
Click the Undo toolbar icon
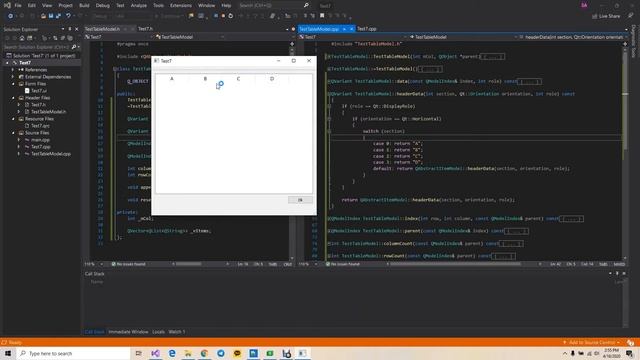tap(68, 16)
